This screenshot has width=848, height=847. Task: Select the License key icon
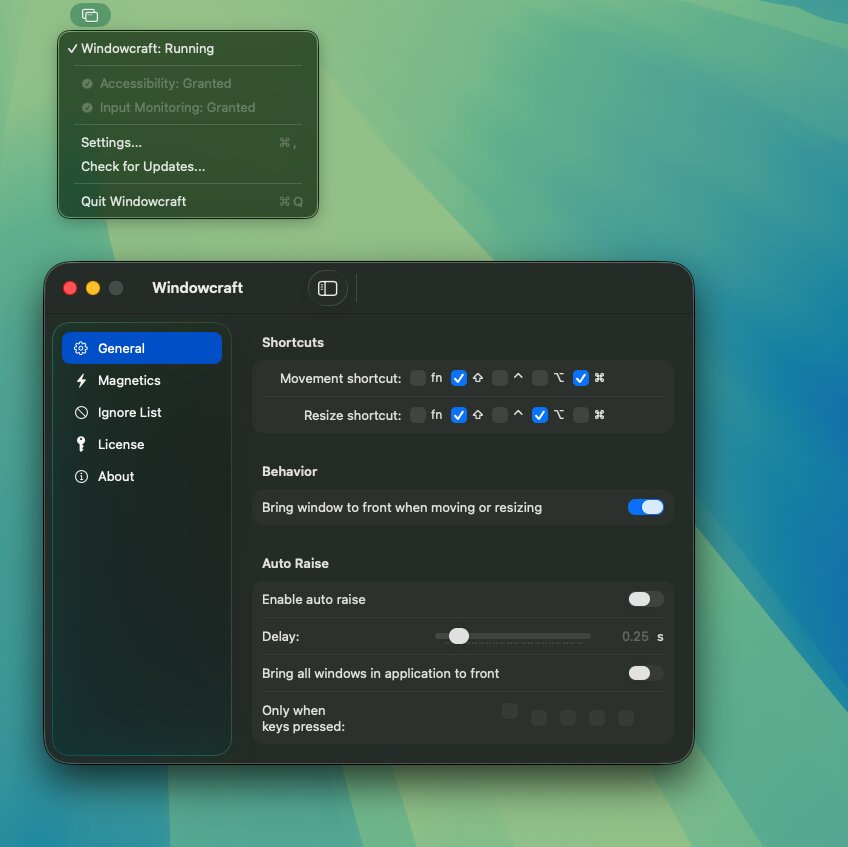point(81,444)
